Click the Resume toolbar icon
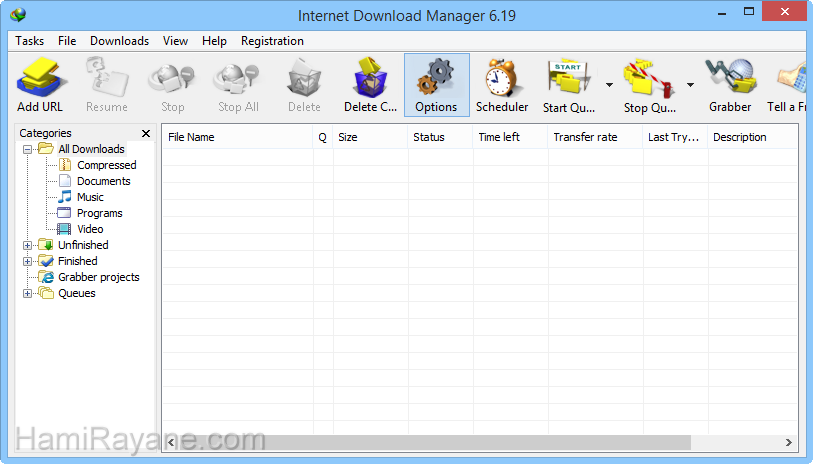 pos(107,78)
